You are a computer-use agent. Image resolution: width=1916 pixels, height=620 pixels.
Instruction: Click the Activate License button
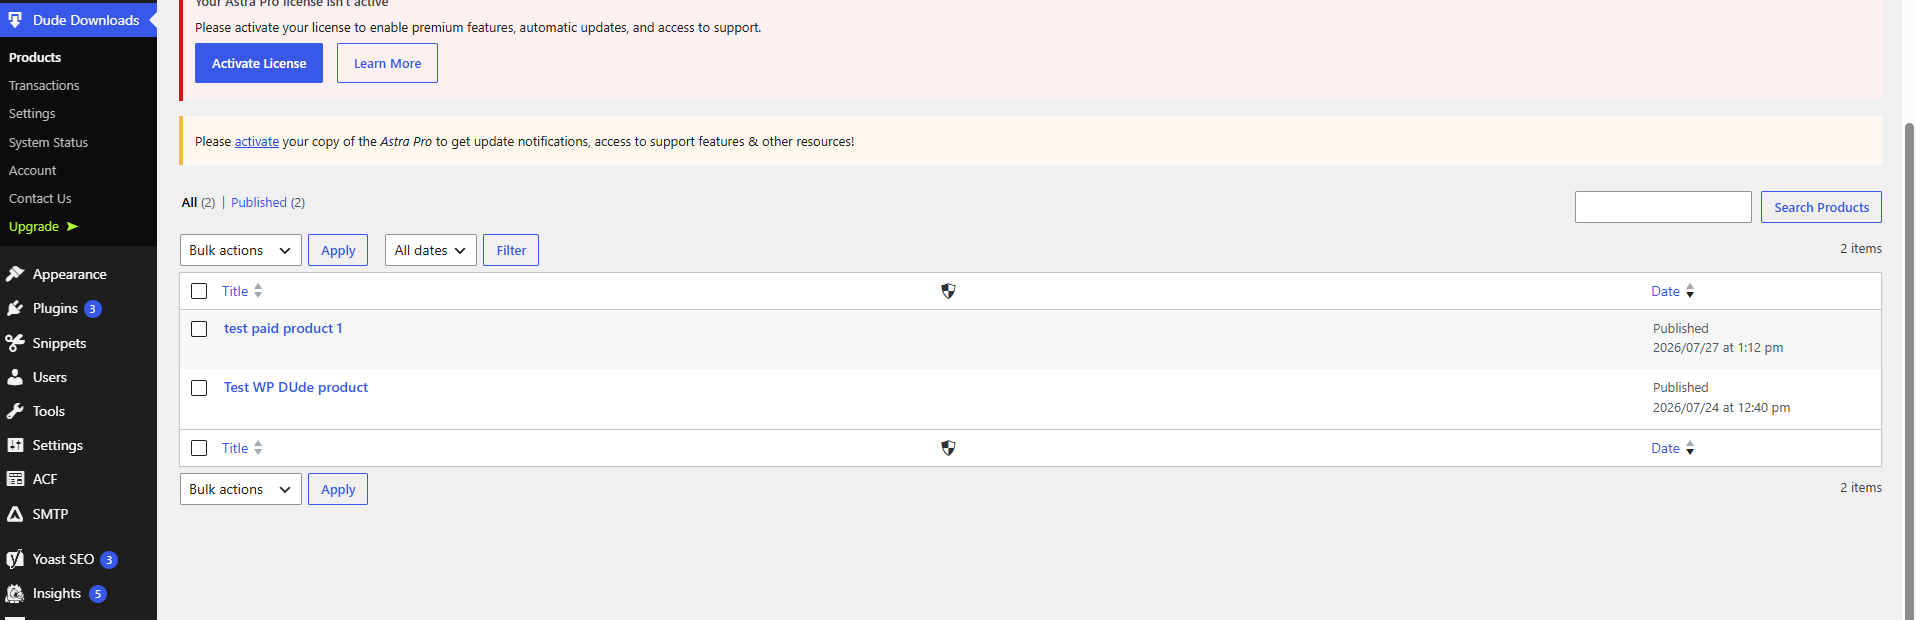tap(259, 63)
